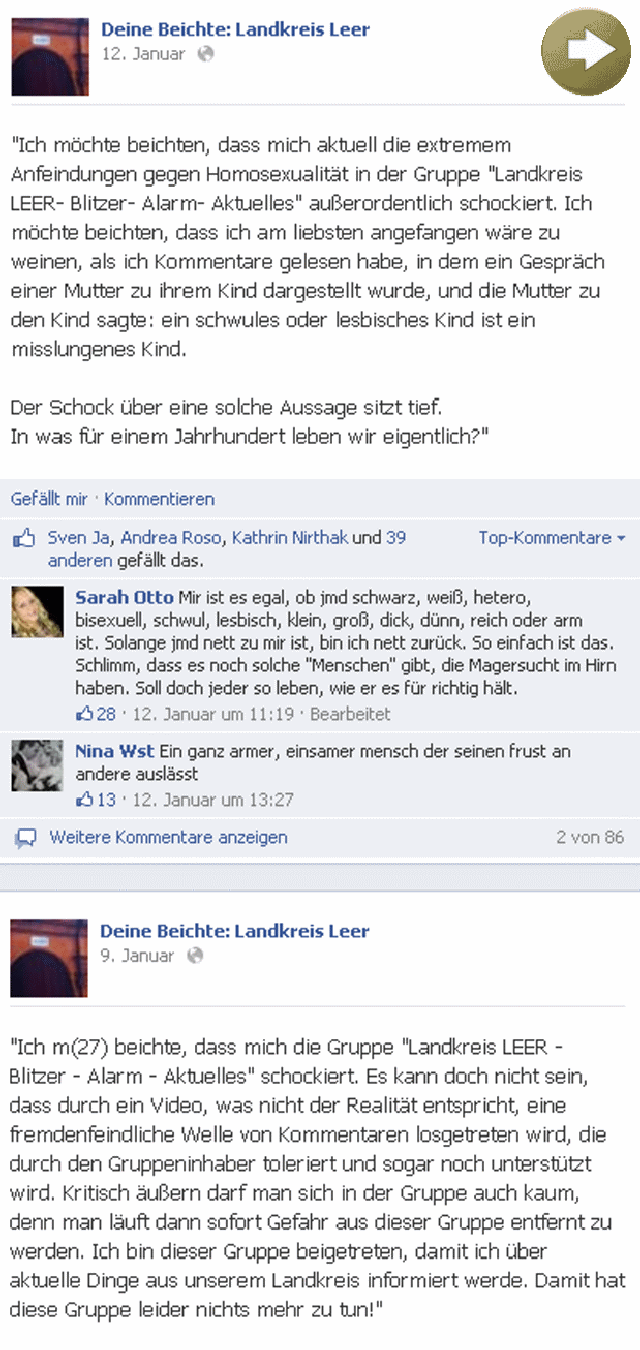Click the globe privacy icon next to 9. Januar

[x=195, y=955]
